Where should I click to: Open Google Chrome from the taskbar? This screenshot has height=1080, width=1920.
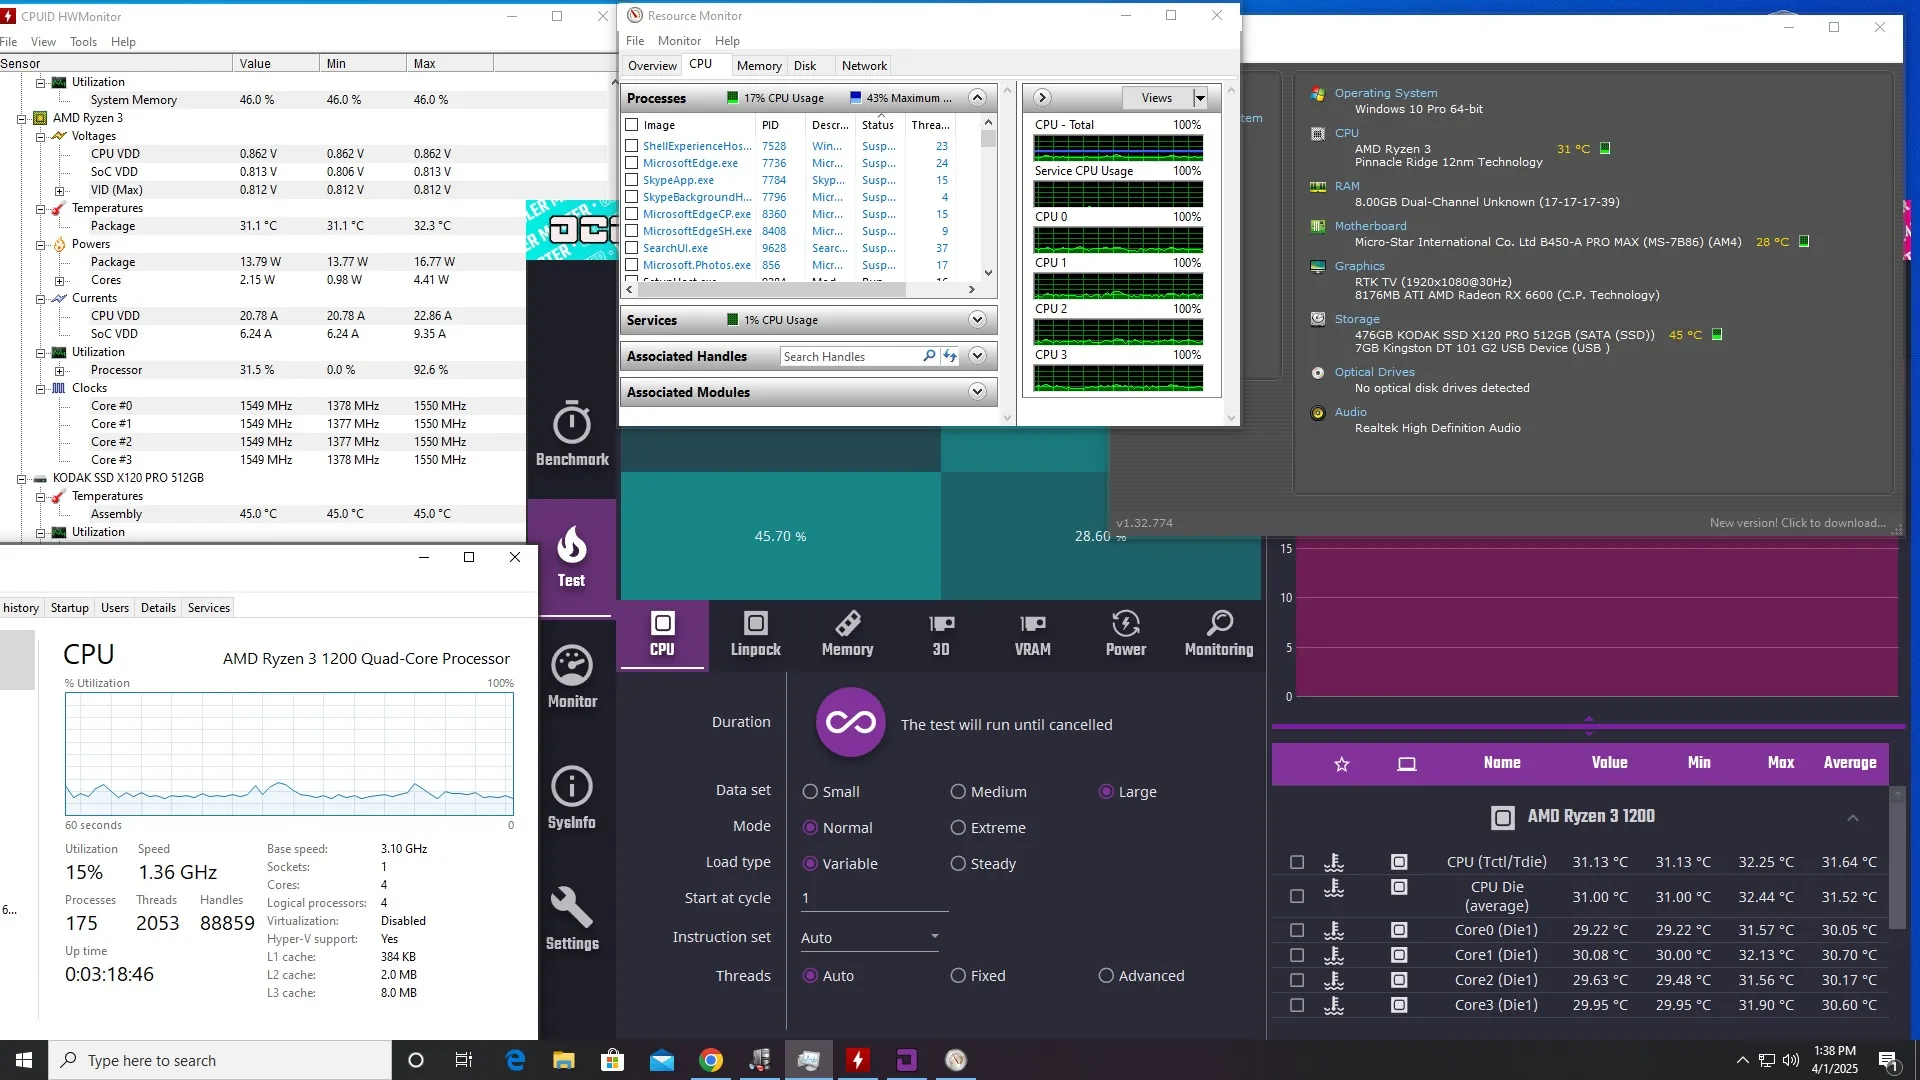[711, 1060]
